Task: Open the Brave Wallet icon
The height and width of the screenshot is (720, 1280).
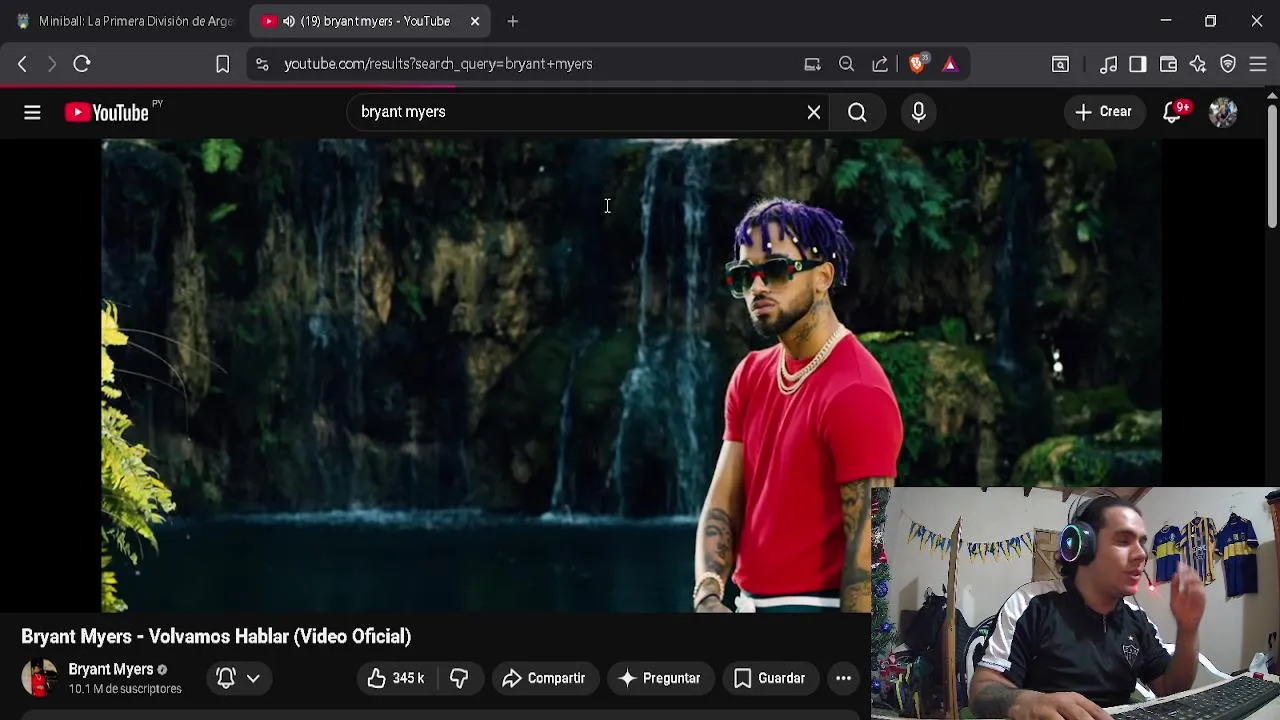Action: [x=1168, y=64]
